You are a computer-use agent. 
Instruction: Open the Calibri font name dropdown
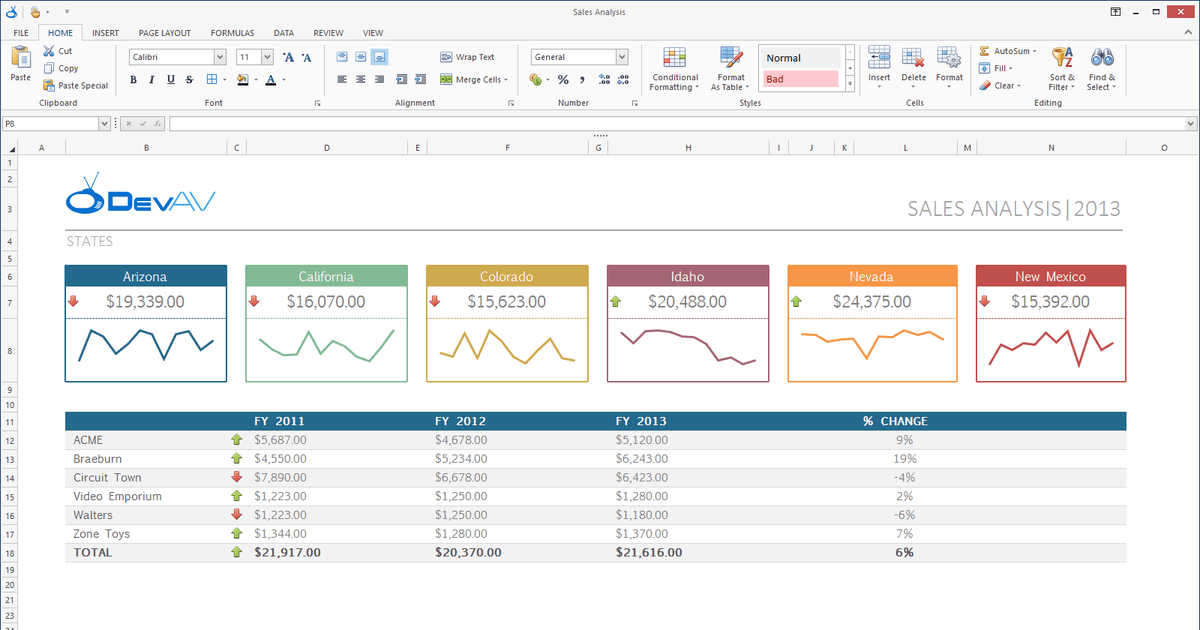[x=219, y=57]
